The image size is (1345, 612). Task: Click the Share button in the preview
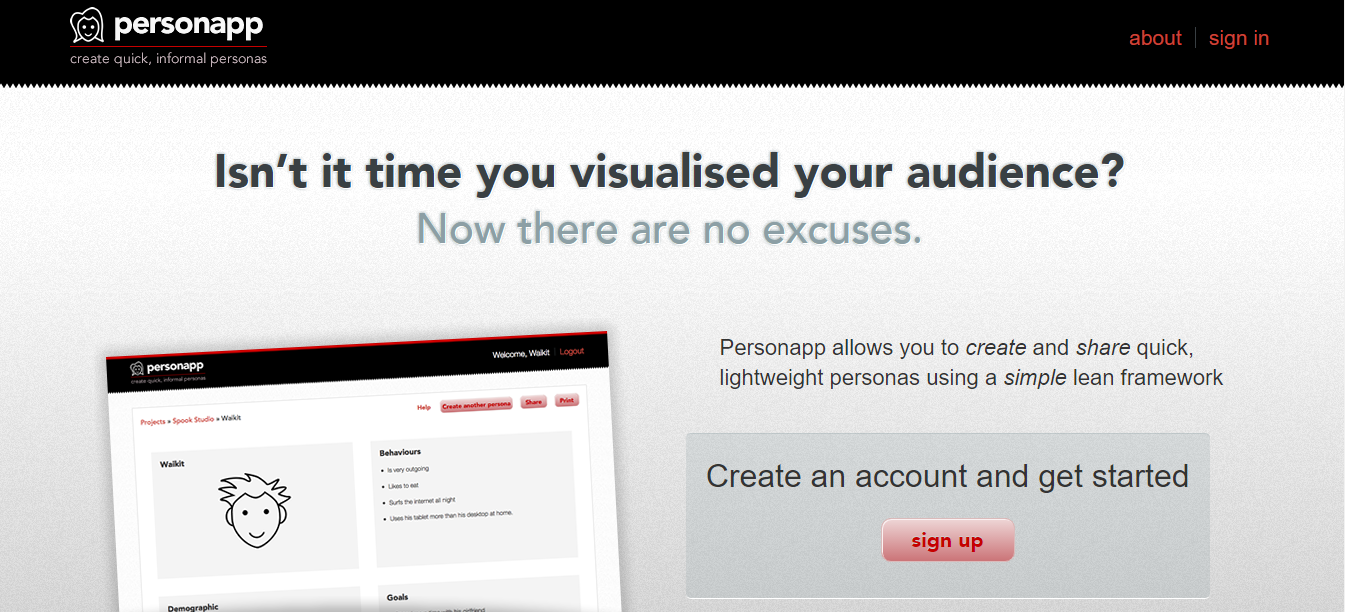pyautogui.click(x=533, y=402)
